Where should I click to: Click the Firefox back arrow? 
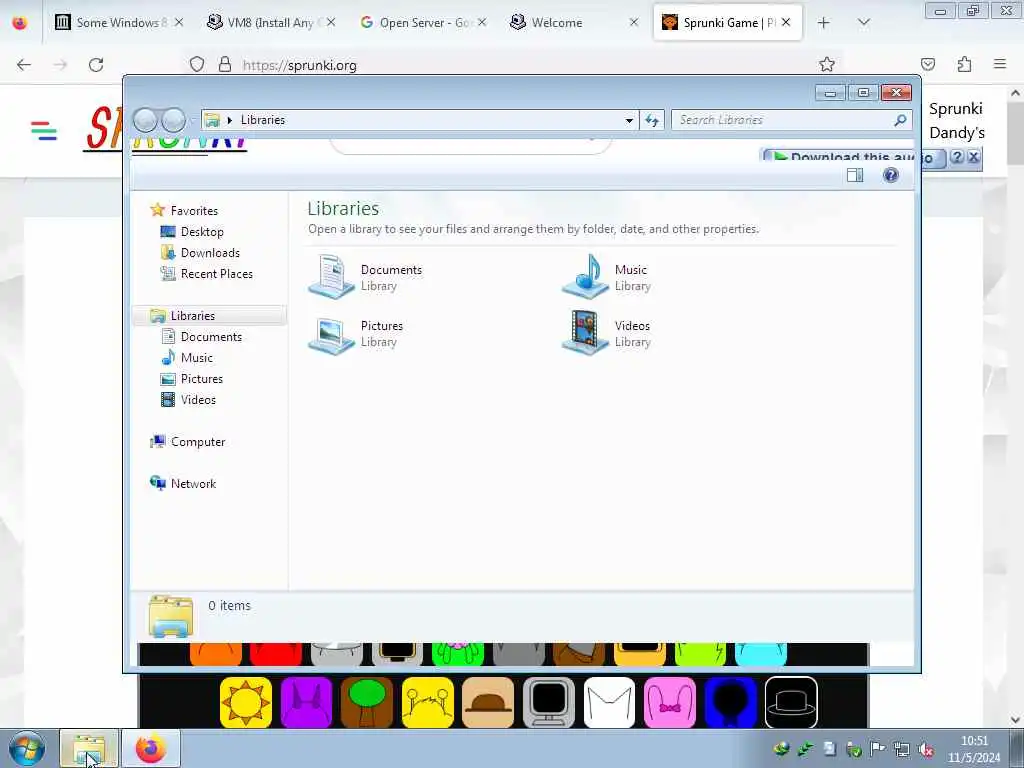(x=24, y=65)
